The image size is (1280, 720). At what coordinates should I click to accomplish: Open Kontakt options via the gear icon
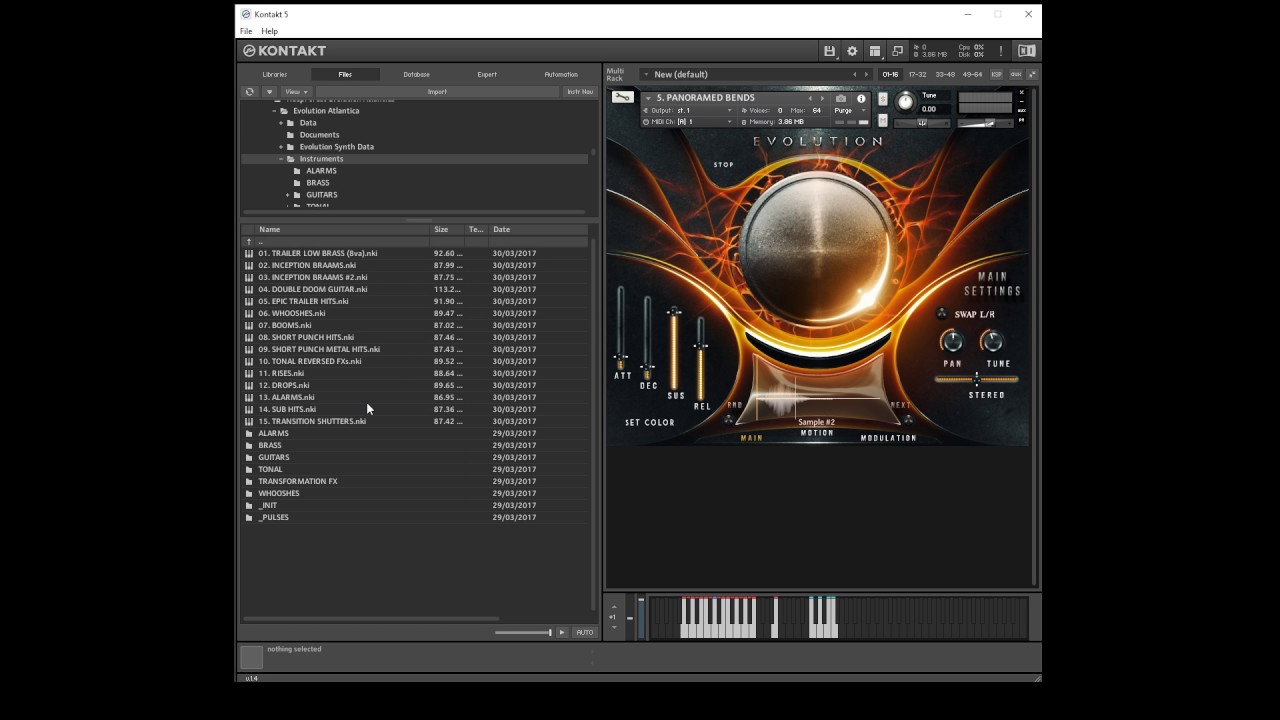[852, 51]
